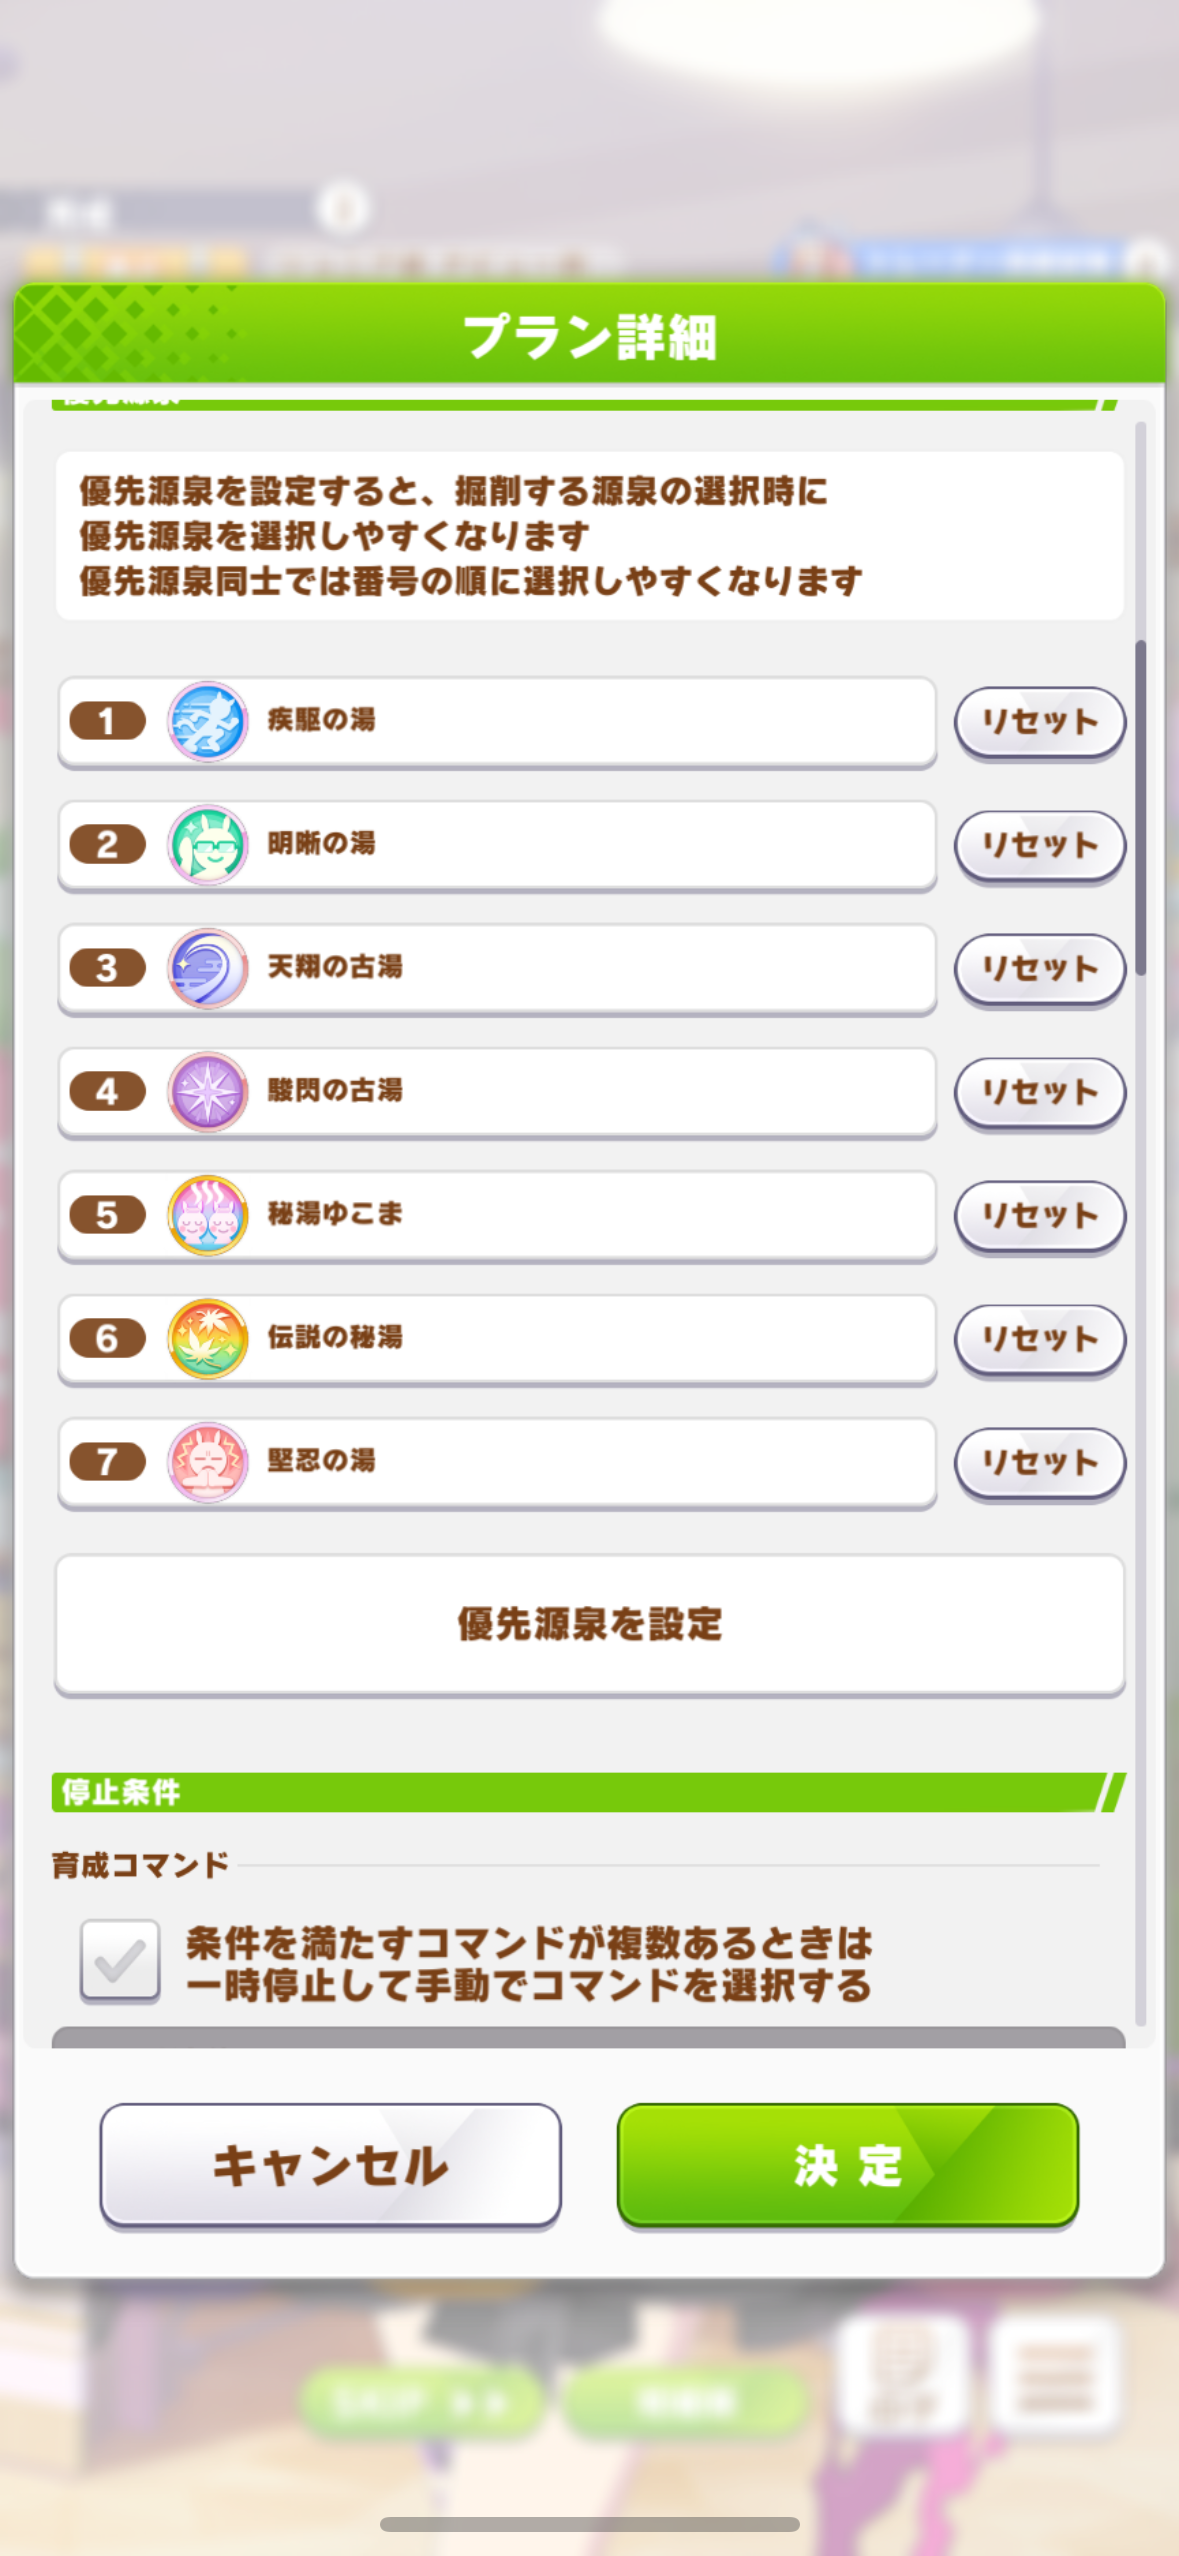Reset priority slot 4 駿閃の古湯
This screenshot has width=1179, height=2556.
coord(1039,1092)
